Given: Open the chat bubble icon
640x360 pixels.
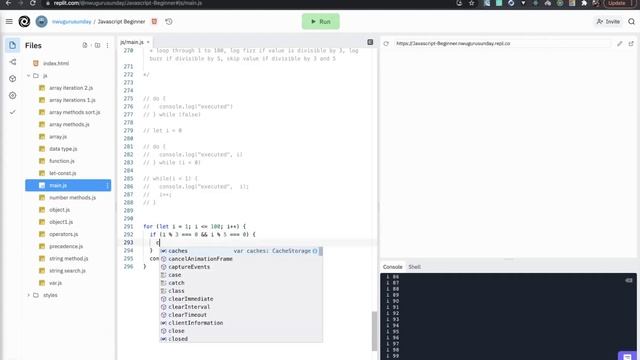Looking at the screenshot, I should 627,356.
